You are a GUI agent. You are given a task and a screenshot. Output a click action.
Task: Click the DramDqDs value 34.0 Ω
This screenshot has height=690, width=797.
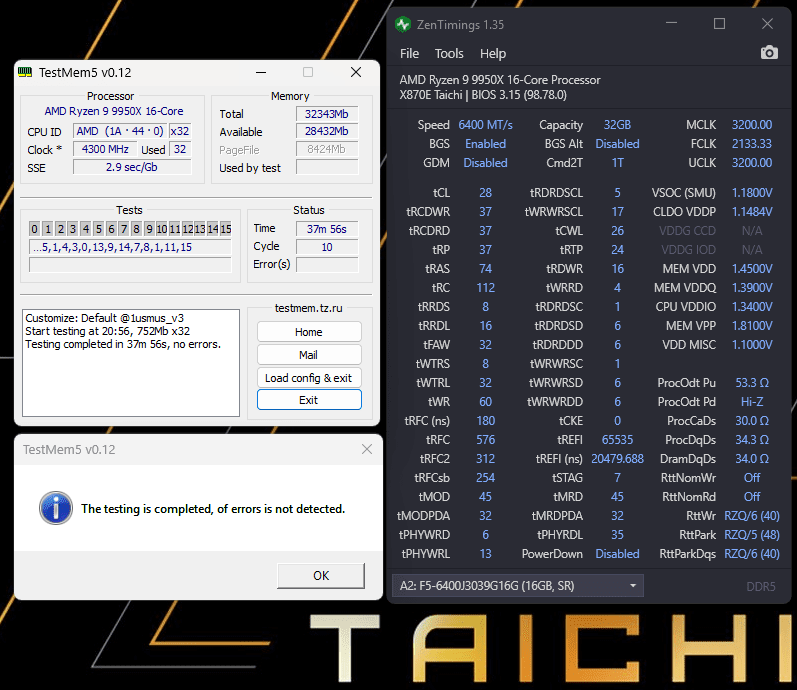tap(752, 459)
